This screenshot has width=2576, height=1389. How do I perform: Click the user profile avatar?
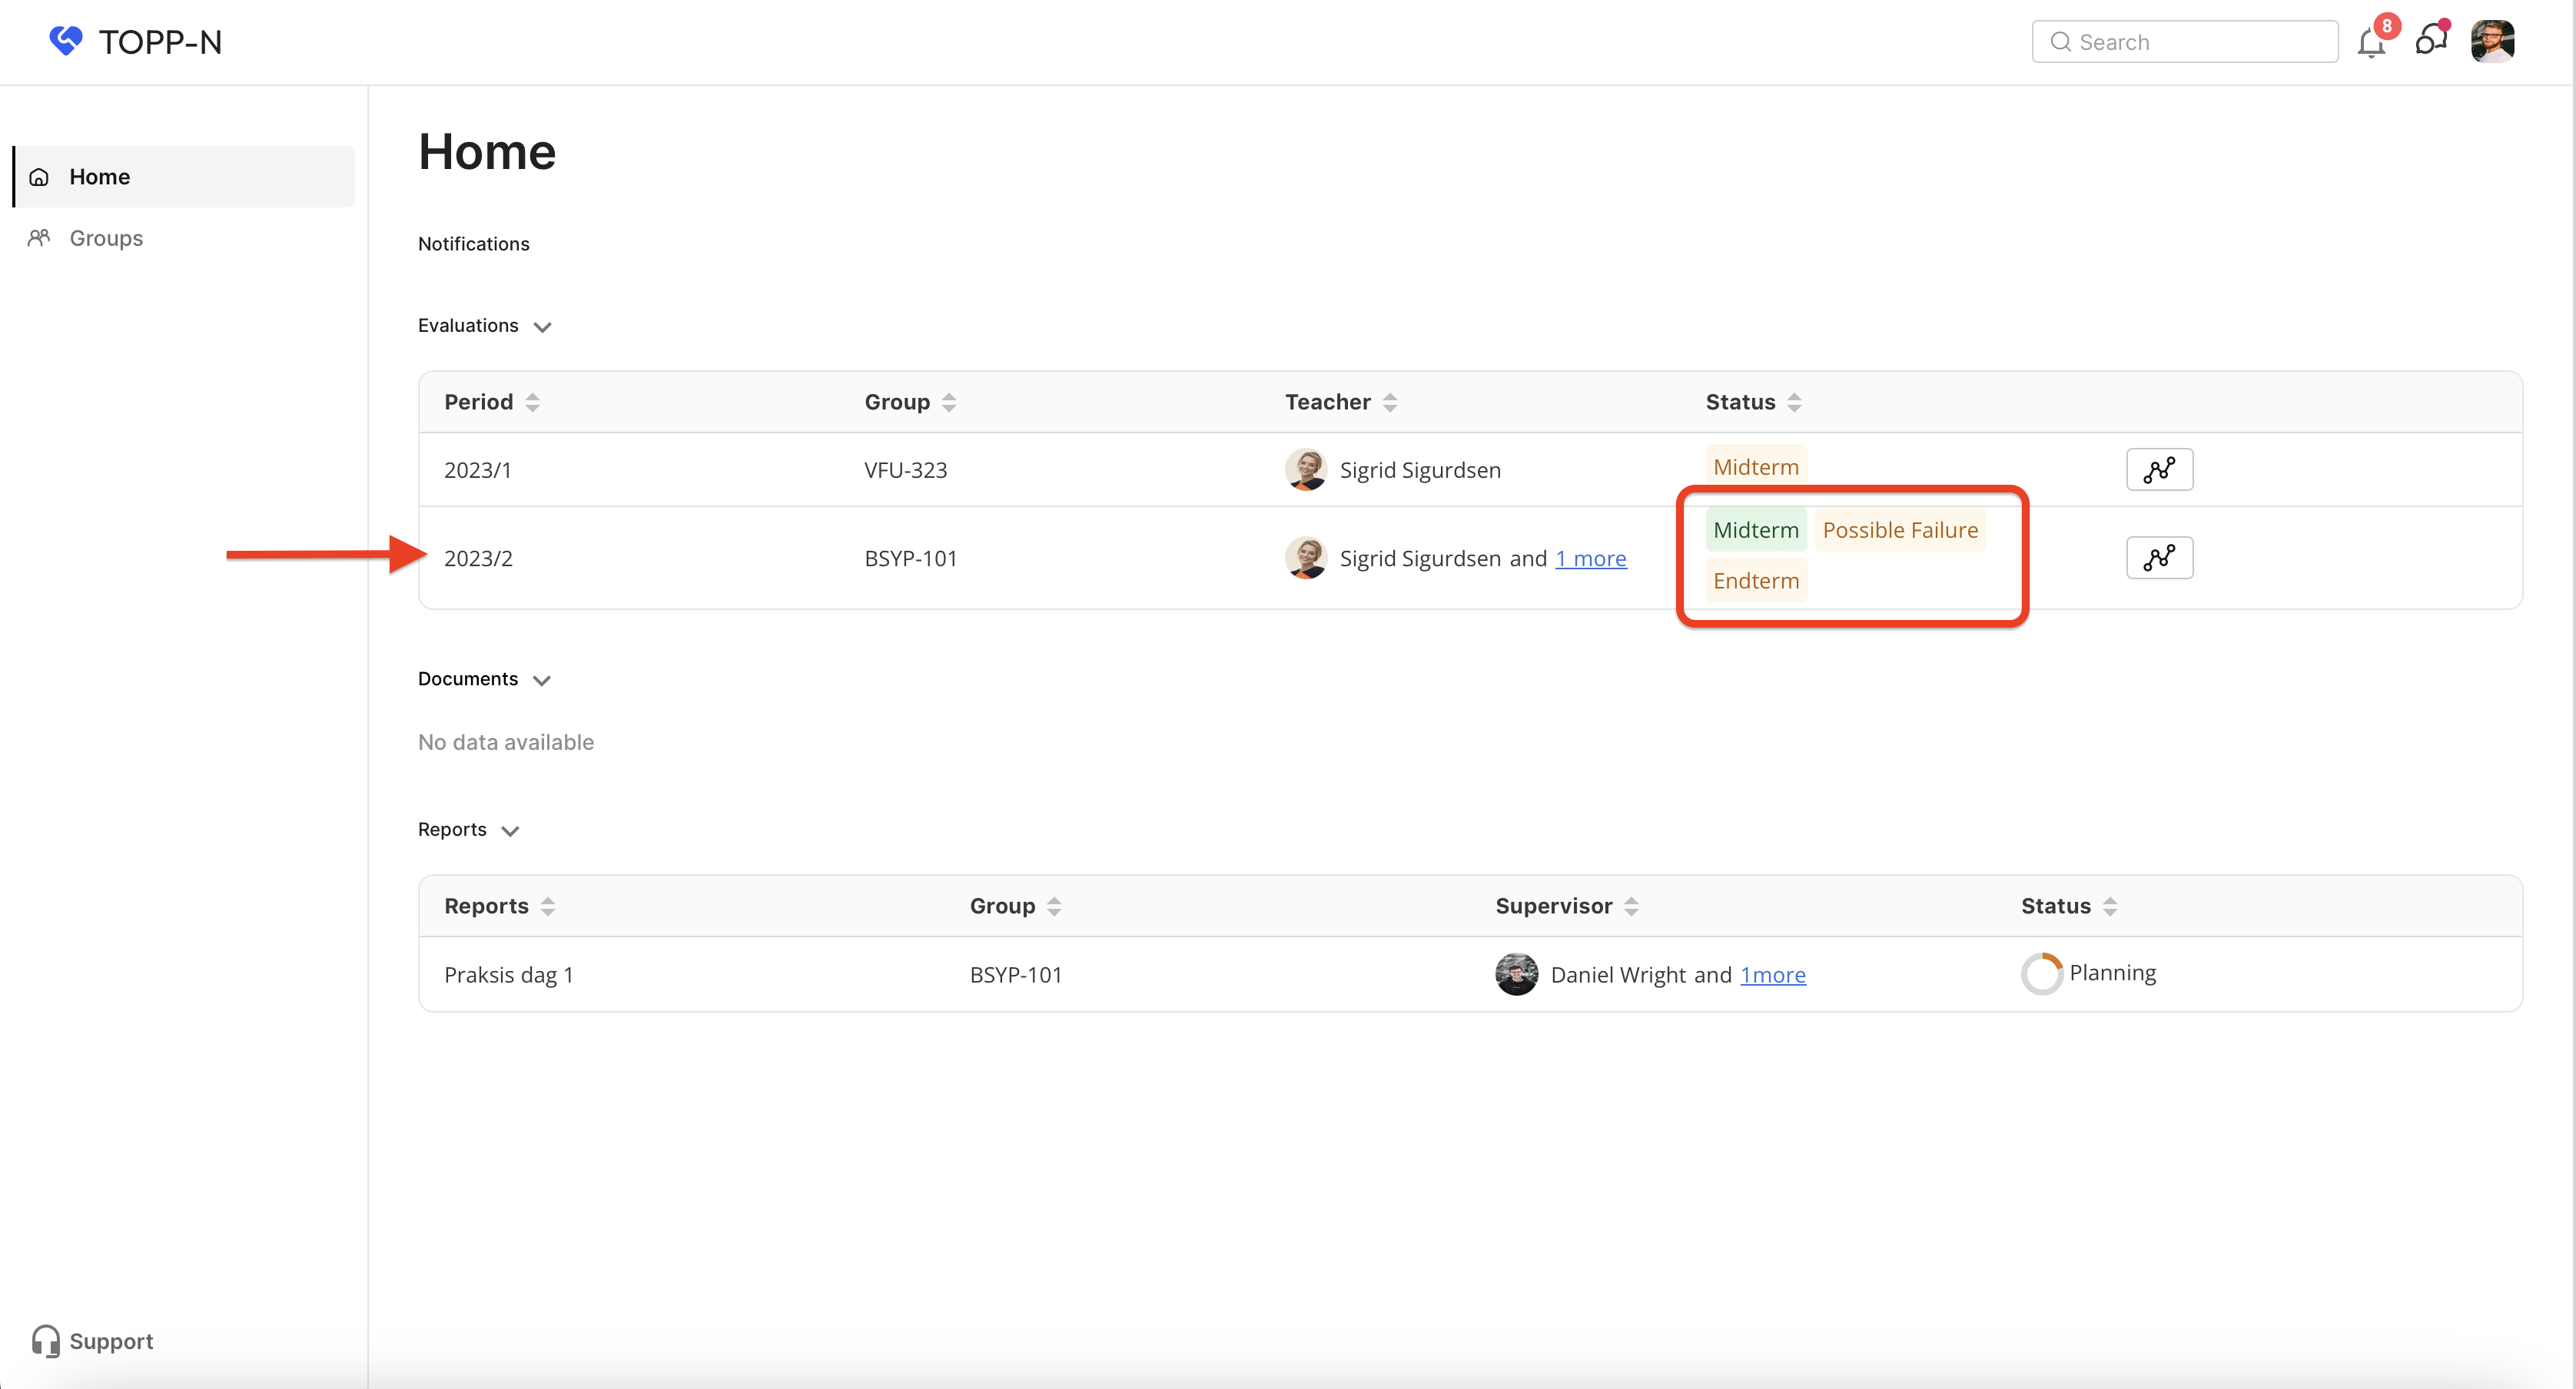2492,41
